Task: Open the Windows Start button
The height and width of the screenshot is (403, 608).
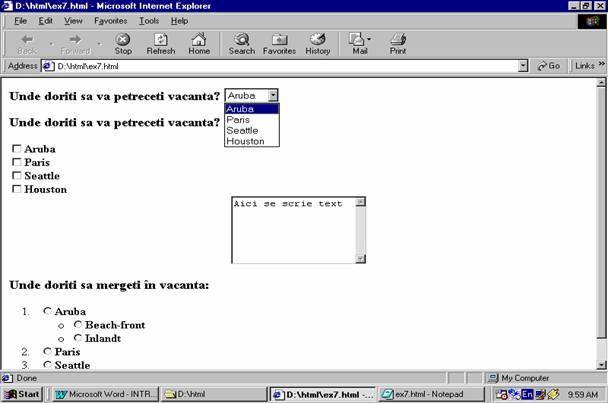Action: pyautogui.click(x=22, y=394)
